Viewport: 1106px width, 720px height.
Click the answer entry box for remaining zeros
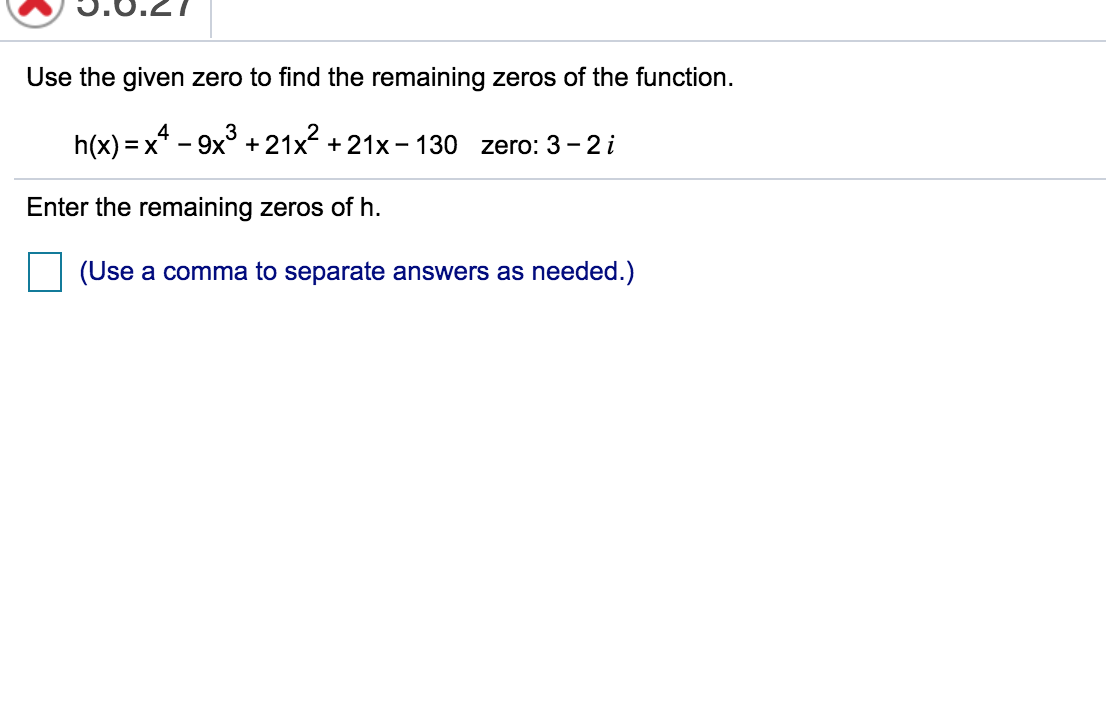tap(44, 270)
